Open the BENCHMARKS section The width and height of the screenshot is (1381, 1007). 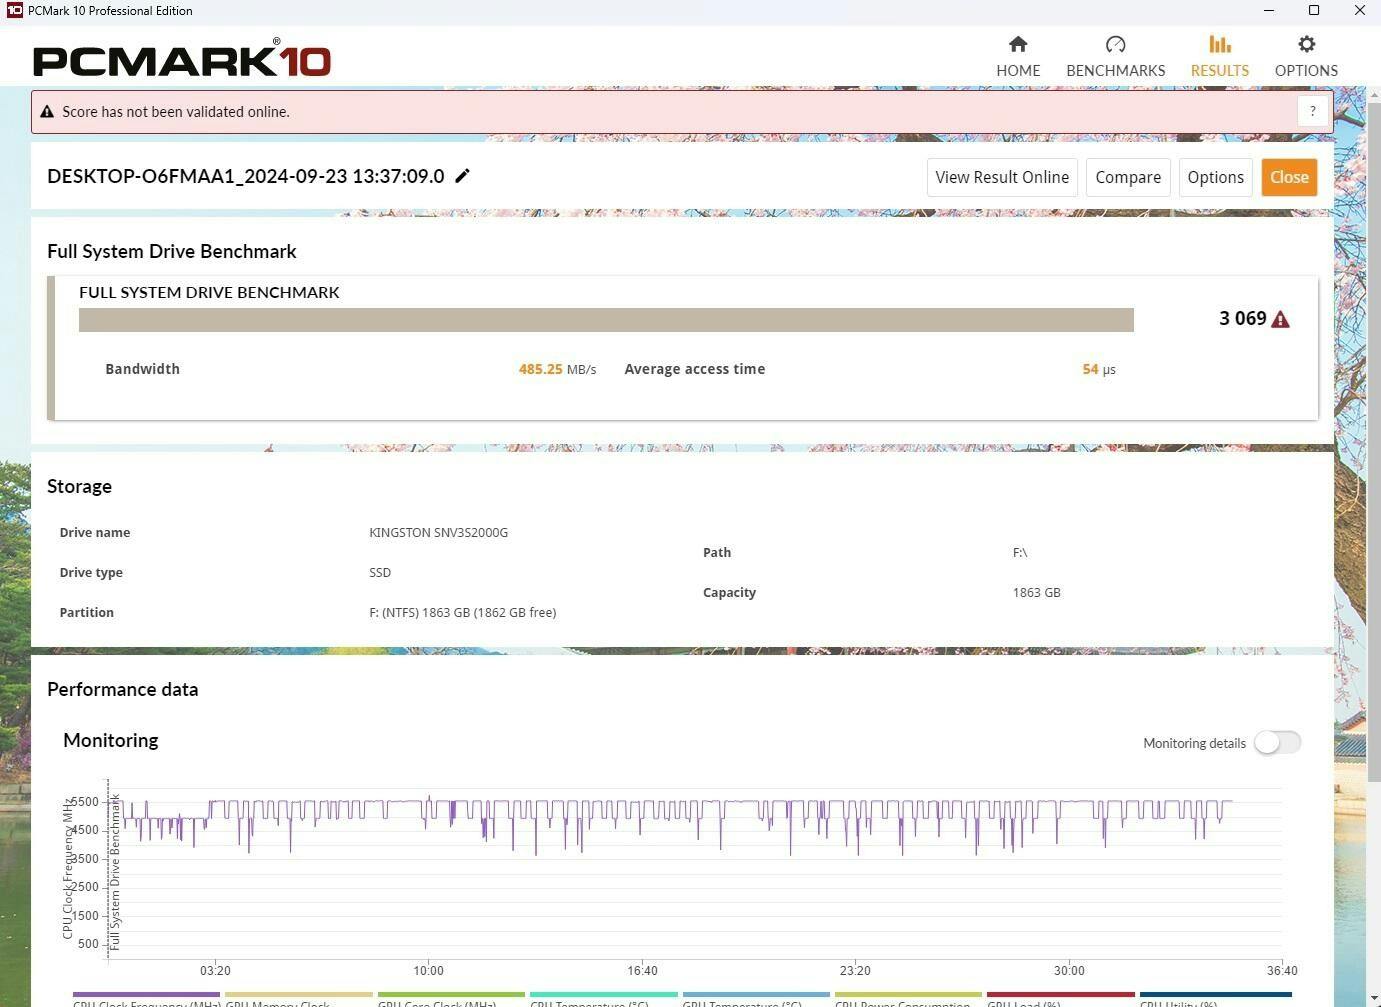1115,56
